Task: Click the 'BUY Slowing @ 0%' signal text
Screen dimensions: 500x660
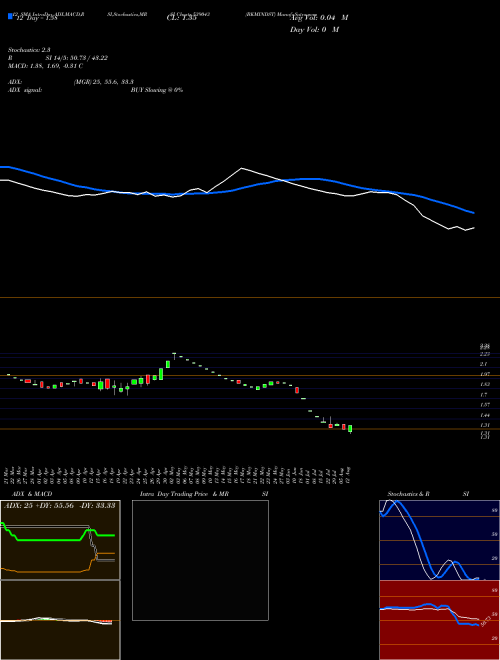Action: pos(157,90)
